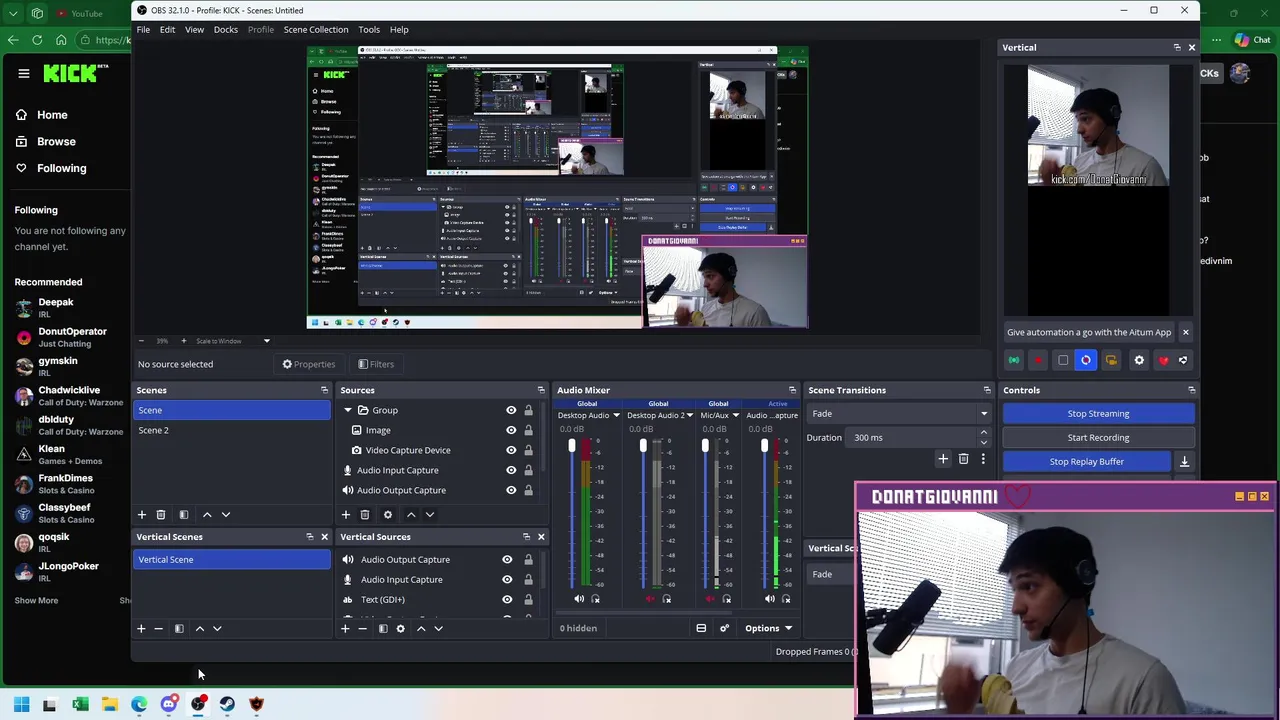Lock the Audio Input Capture source in Sources
The height and width of the screenshot is (720, 1280).
528,470
